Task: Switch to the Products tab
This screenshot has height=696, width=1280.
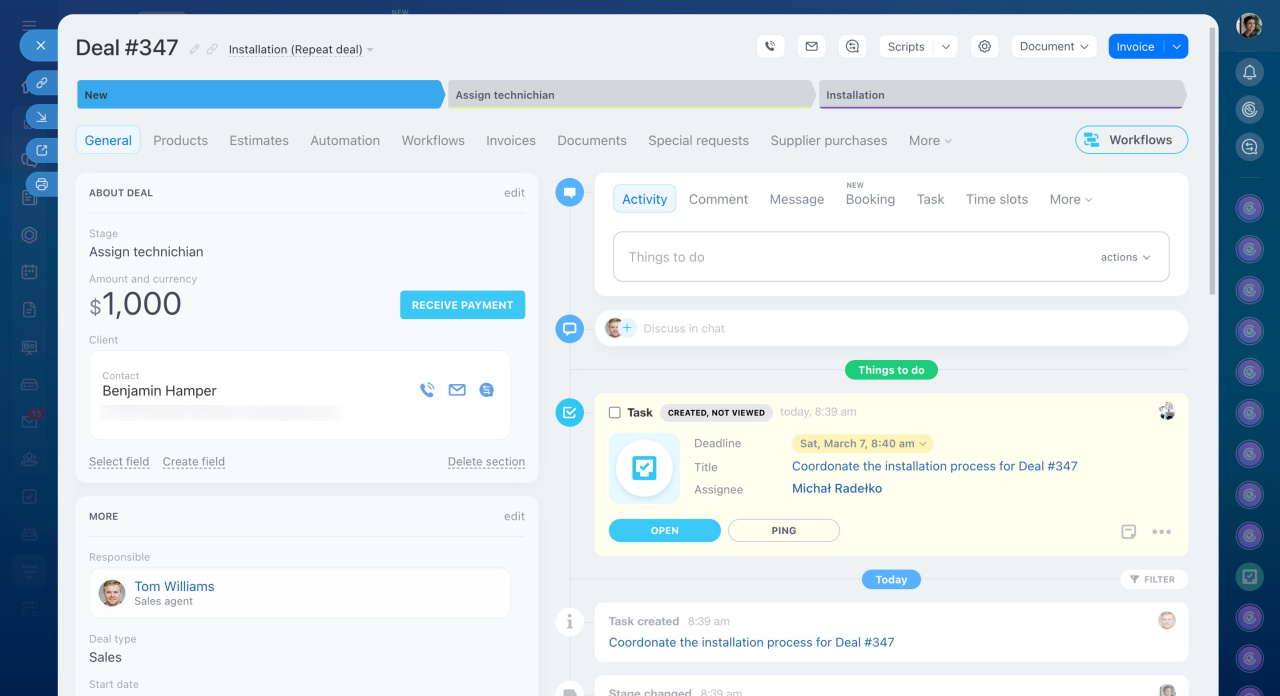Action: 180,140
